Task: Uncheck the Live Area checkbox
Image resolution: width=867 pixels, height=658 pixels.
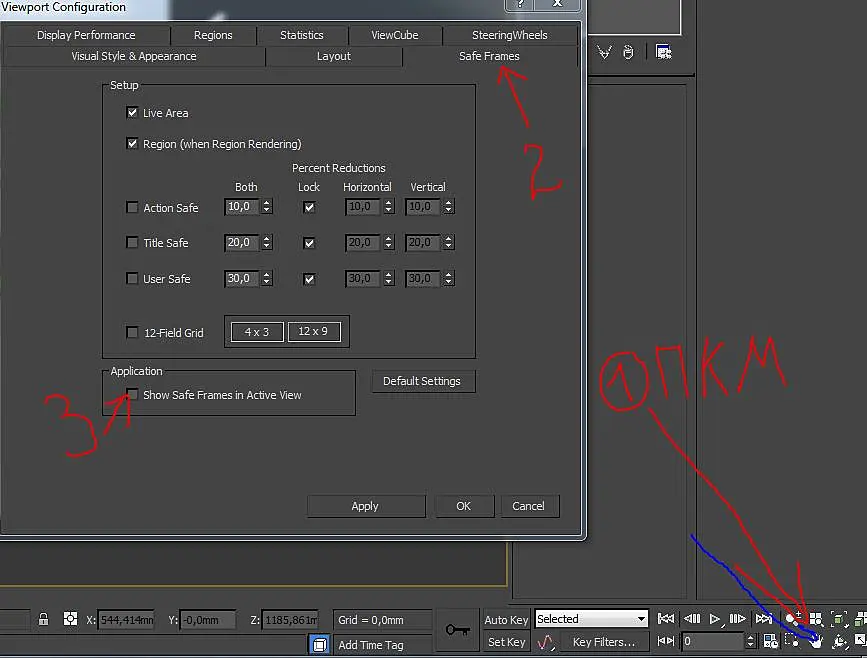Action: 132,113
